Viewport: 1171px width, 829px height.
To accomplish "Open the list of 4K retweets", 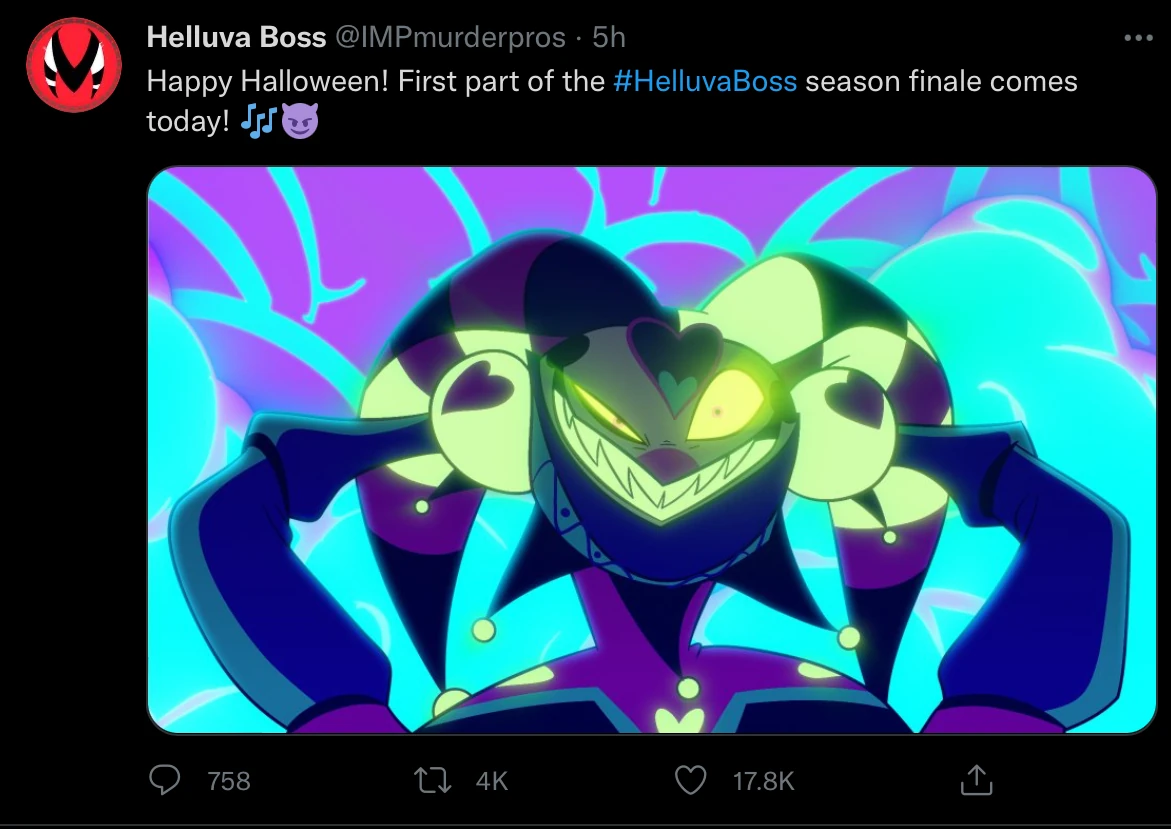I will click(490, 782).
